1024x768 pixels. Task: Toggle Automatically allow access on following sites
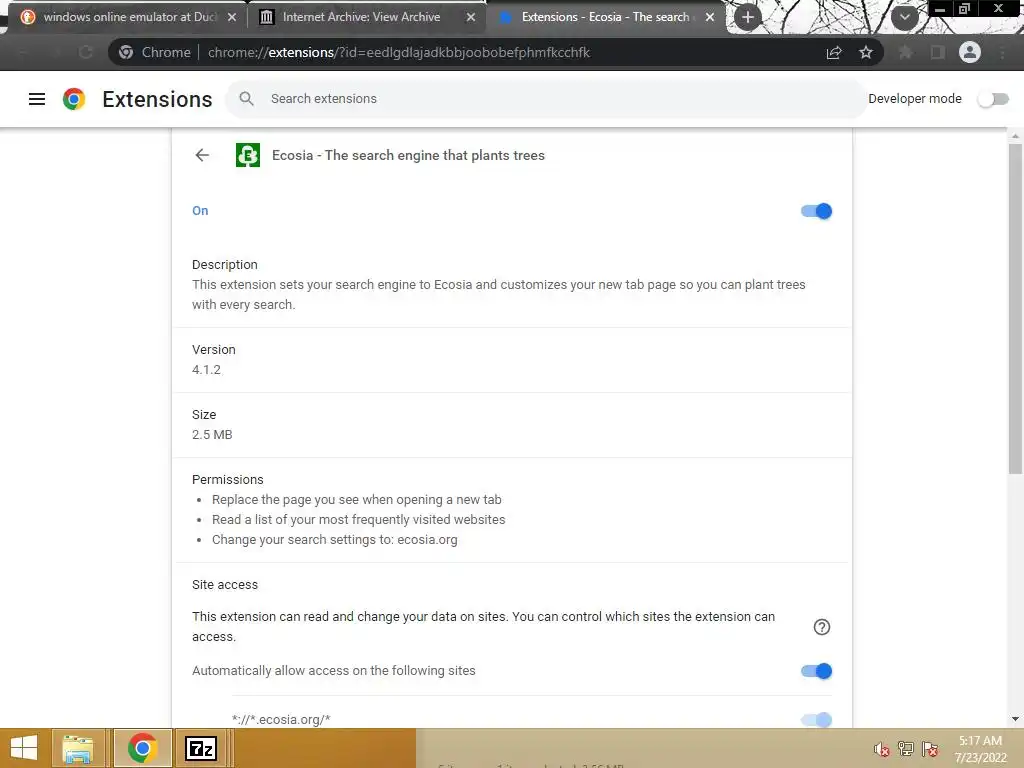pos(816,671)
